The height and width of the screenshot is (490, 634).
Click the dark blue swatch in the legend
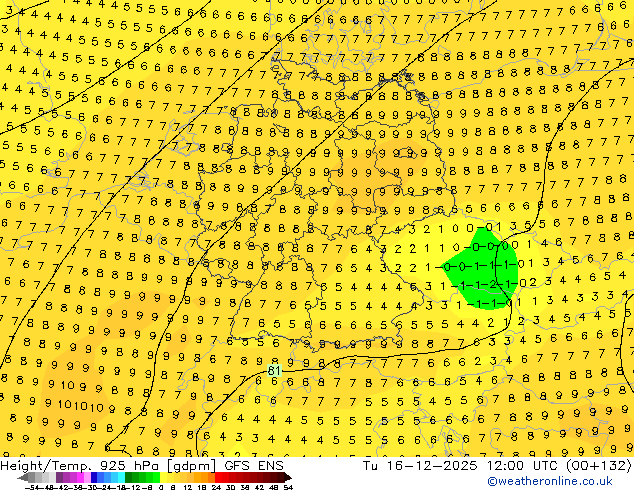(x=94, y=477)
